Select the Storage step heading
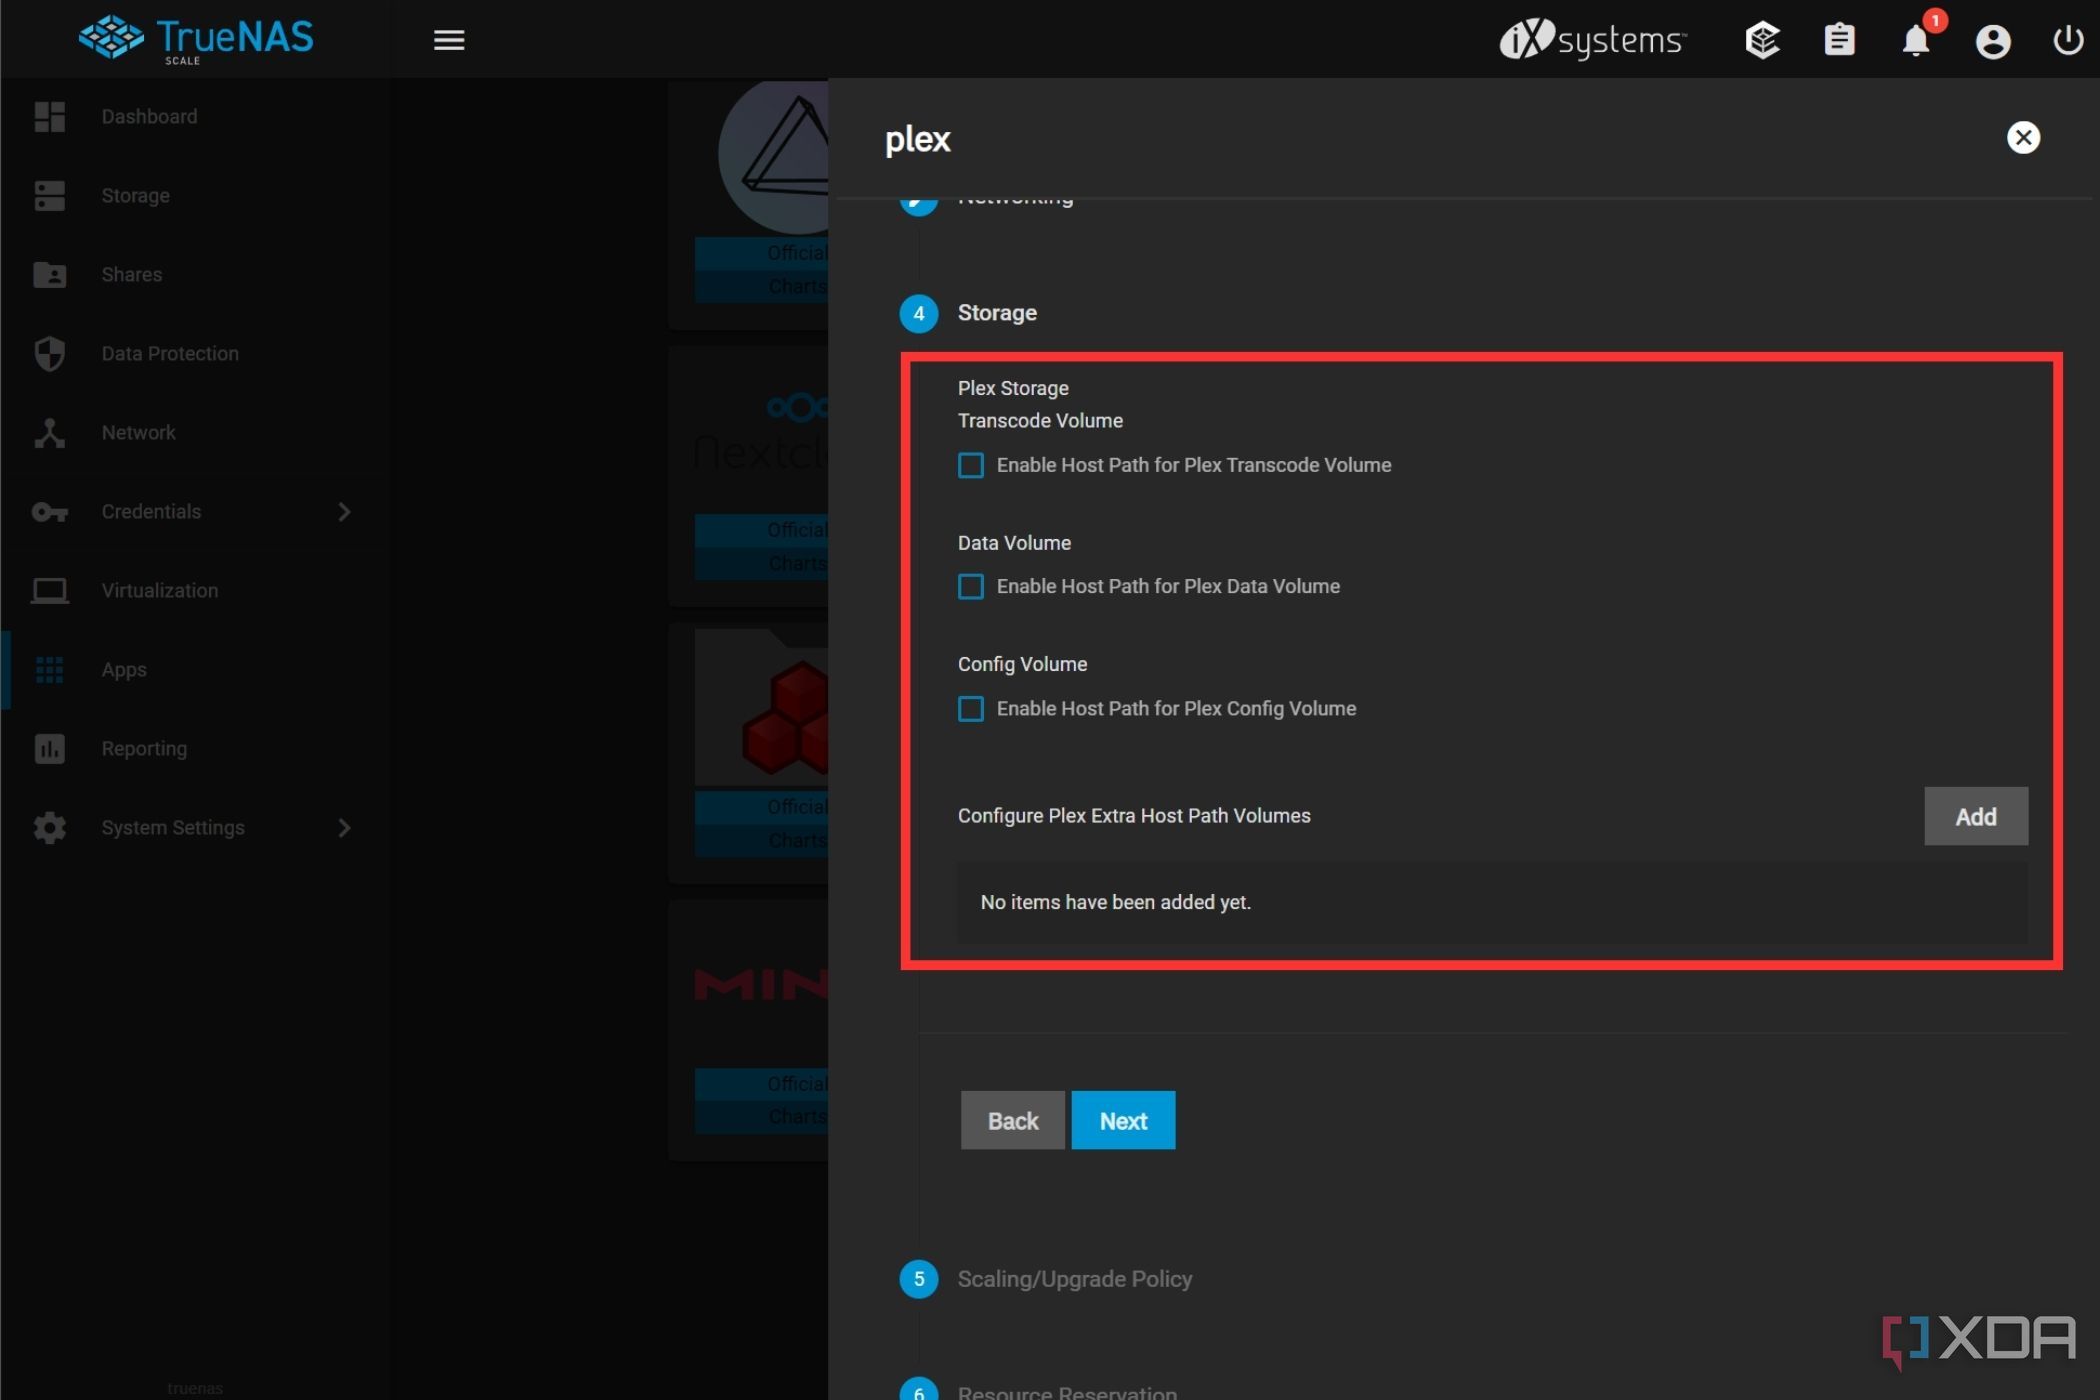Screen dimensions: 2100x1400 point(997,312)
